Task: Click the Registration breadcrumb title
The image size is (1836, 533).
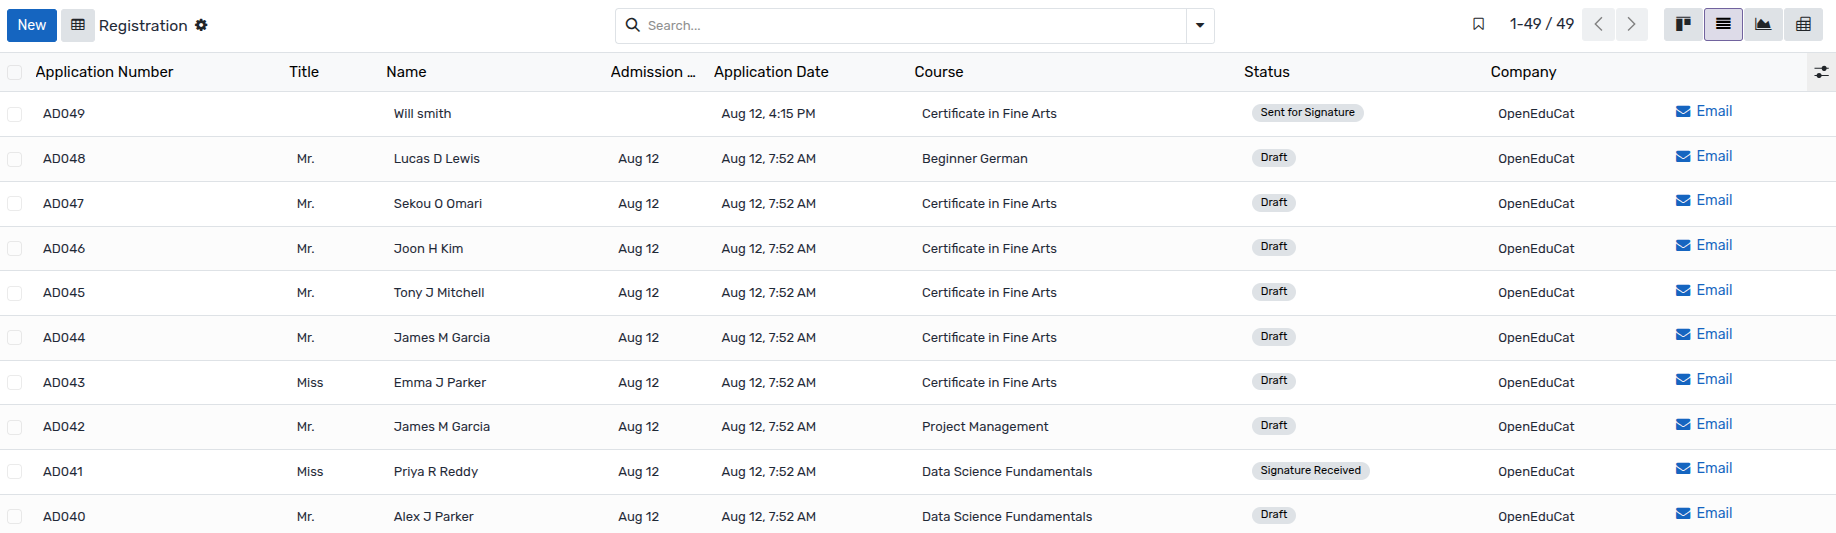Action: [x=143, y=25]
